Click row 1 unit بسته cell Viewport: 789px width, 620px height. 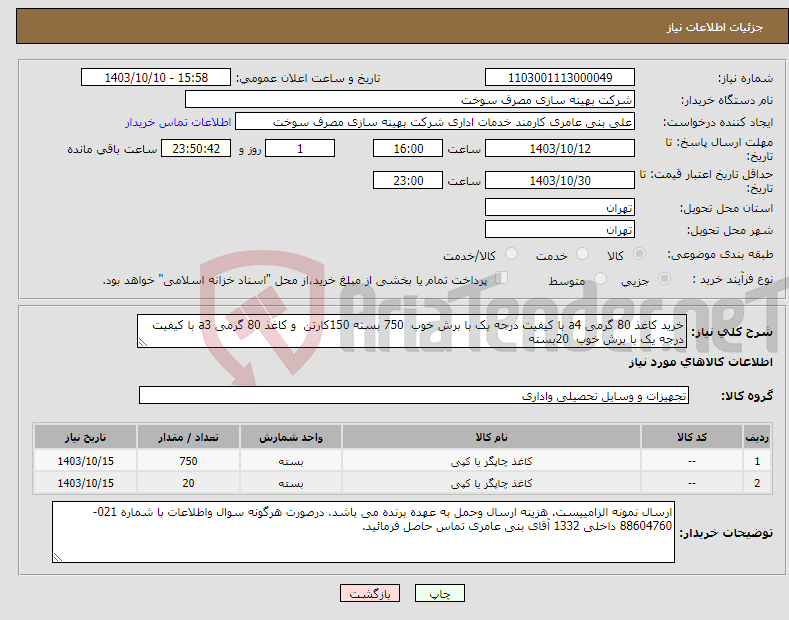click(291, 461)
